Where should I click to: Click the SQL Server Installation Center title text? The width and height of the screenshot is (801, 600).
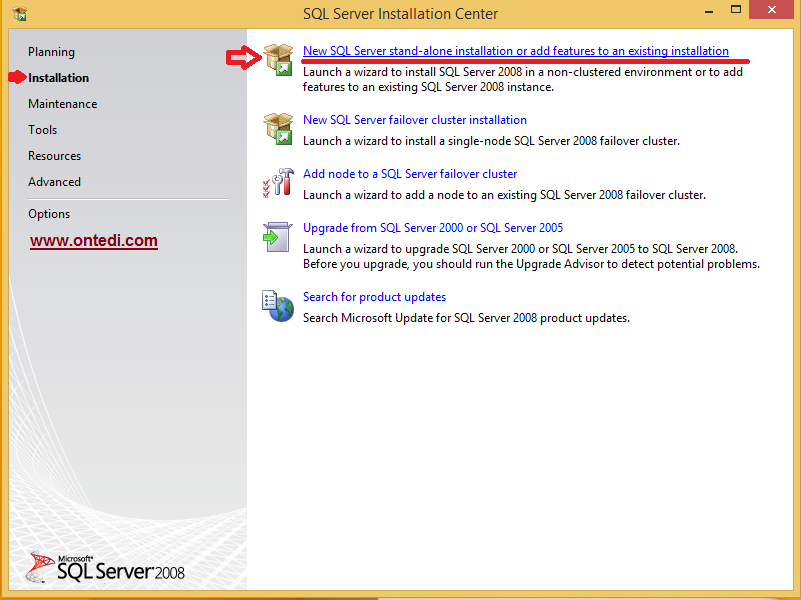400,14
